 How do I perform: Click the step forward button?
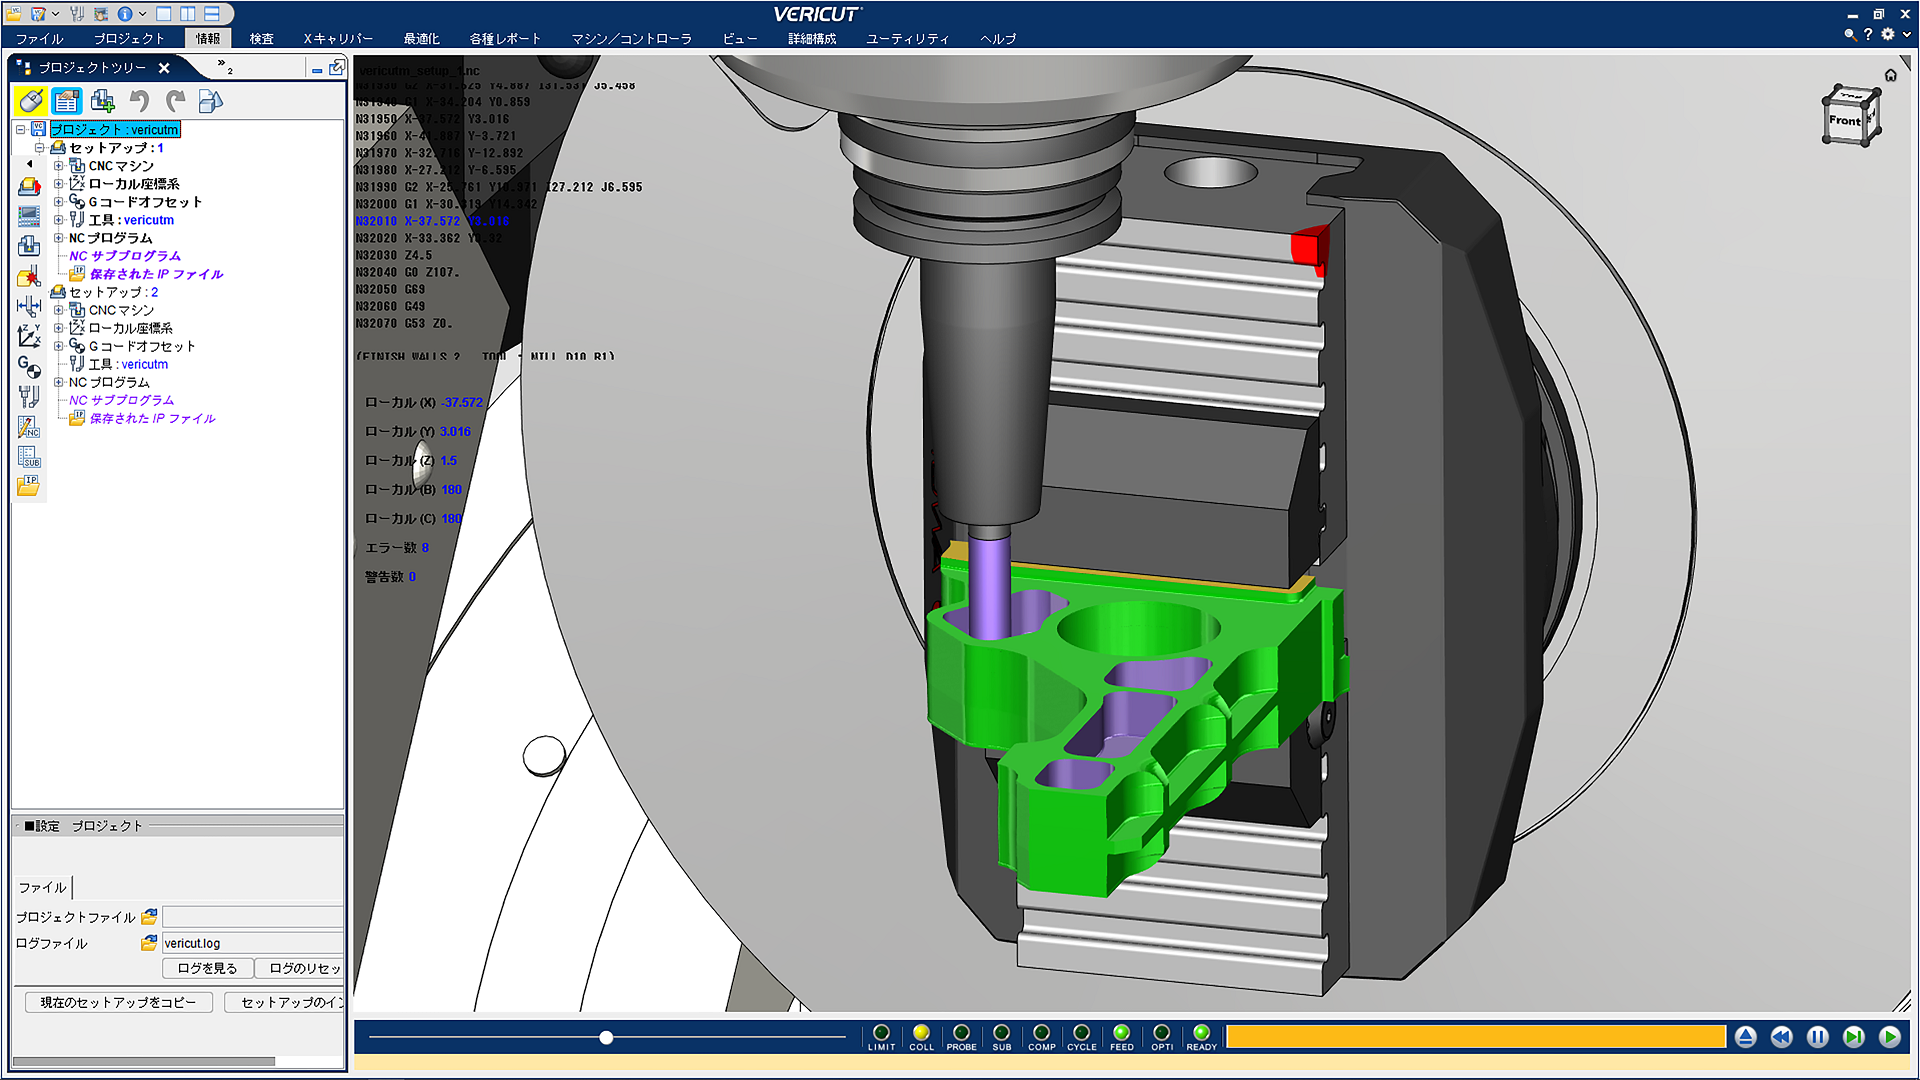point(1853,1037)
